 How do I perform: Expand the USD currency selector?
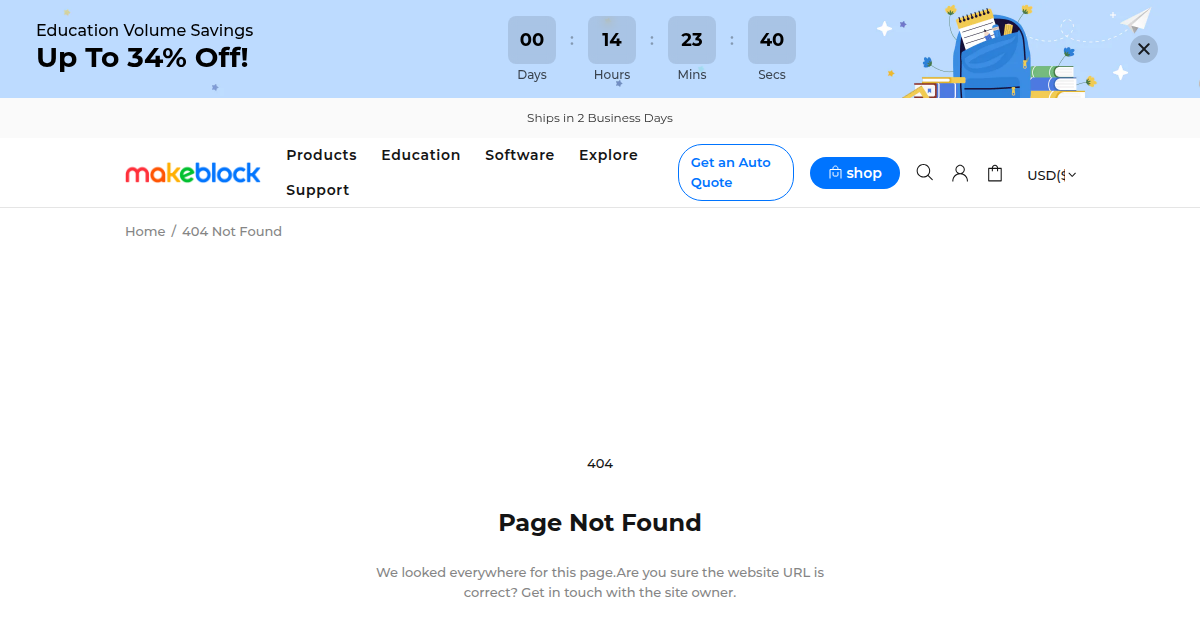pos(1051,175)
